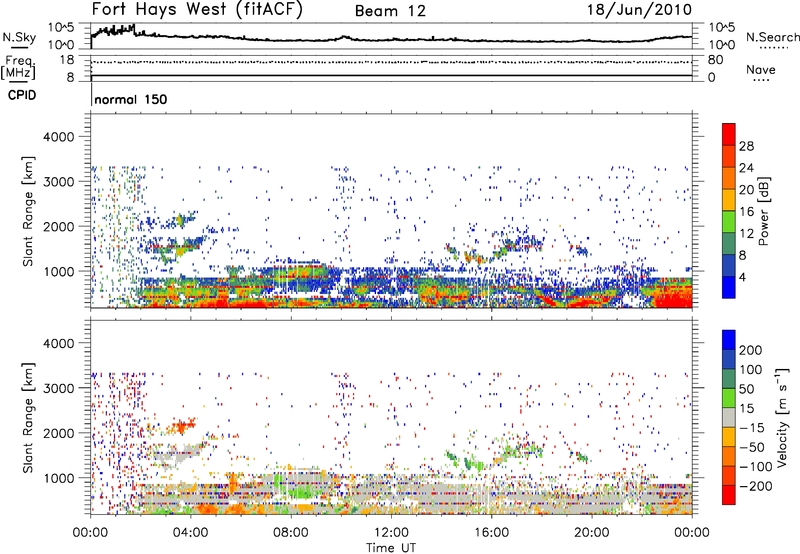800x554 pixels.
Task: Click the sky noise trace in top panel
Action: [x=391, y=39]
